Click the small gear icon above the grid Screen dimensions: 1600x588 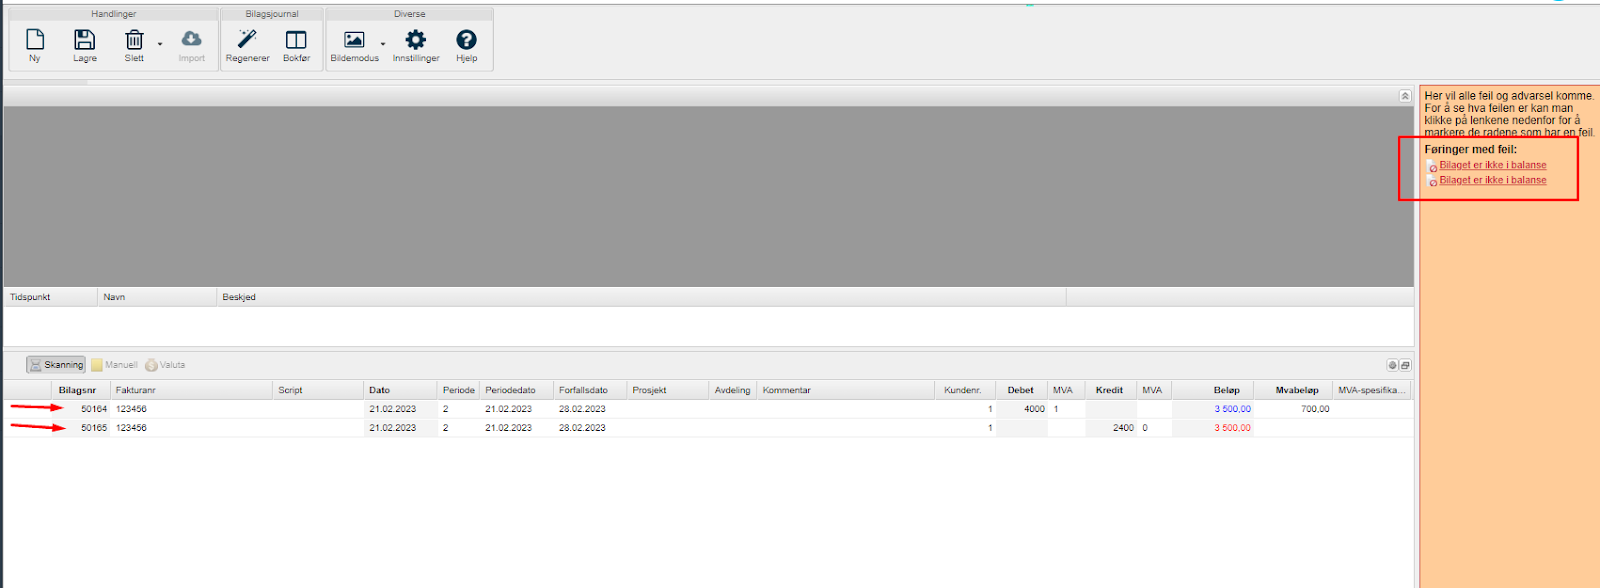coord(1392,365)
